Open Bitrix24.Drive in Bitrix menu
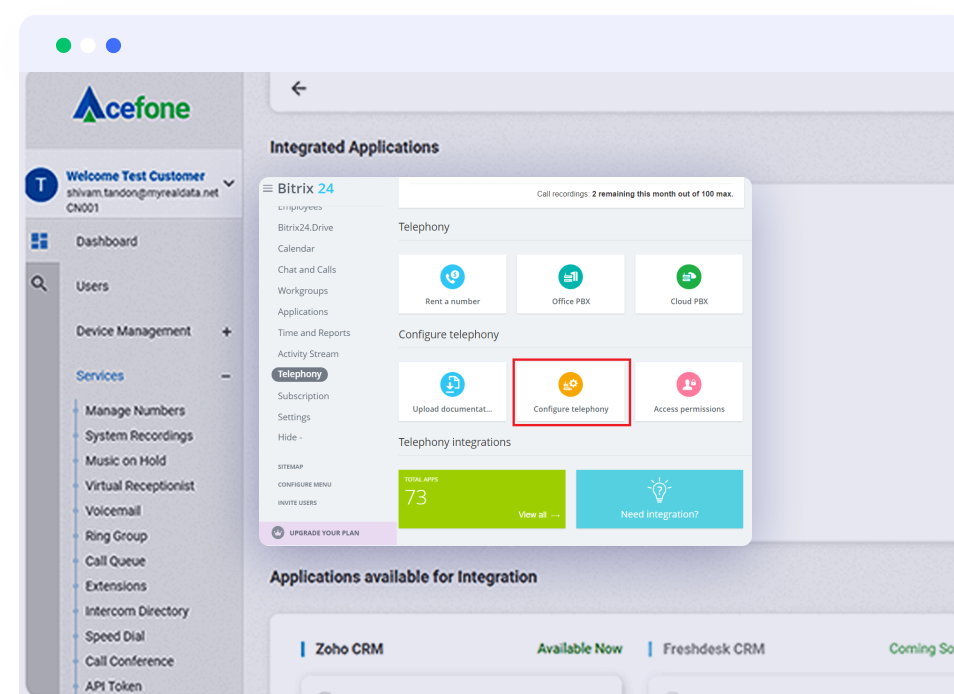The image size is (954, 694). coord(305,227)
